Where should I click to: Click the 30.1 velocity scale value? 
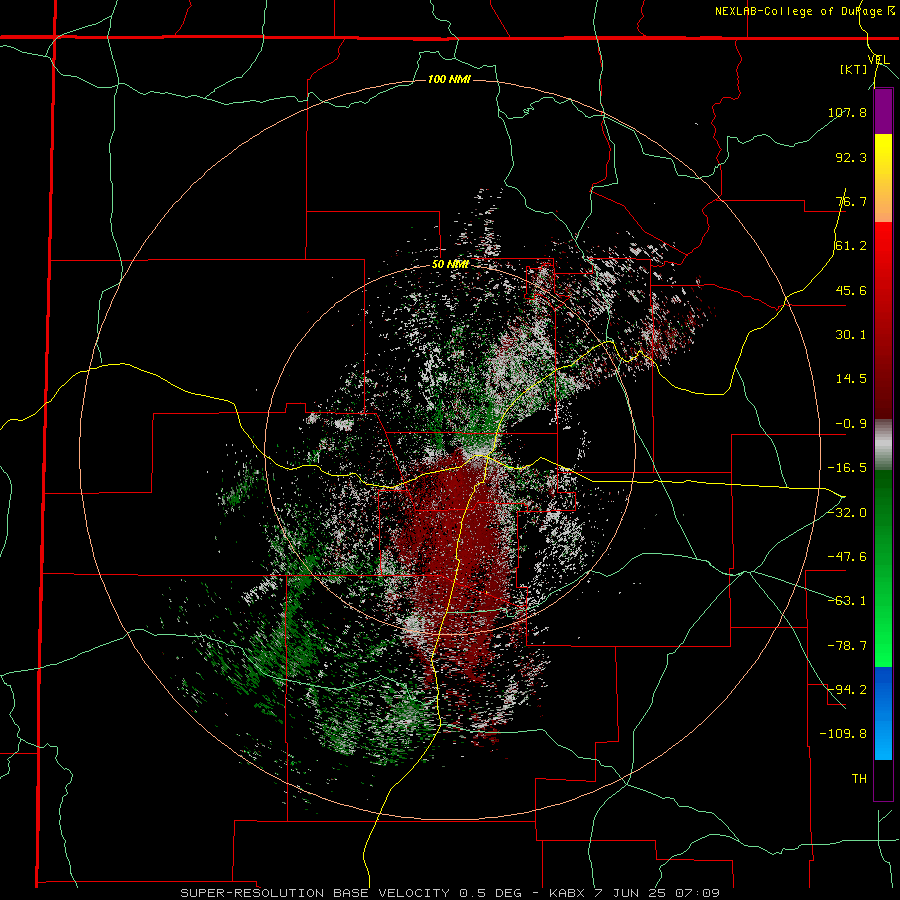(x=851, y=335)
